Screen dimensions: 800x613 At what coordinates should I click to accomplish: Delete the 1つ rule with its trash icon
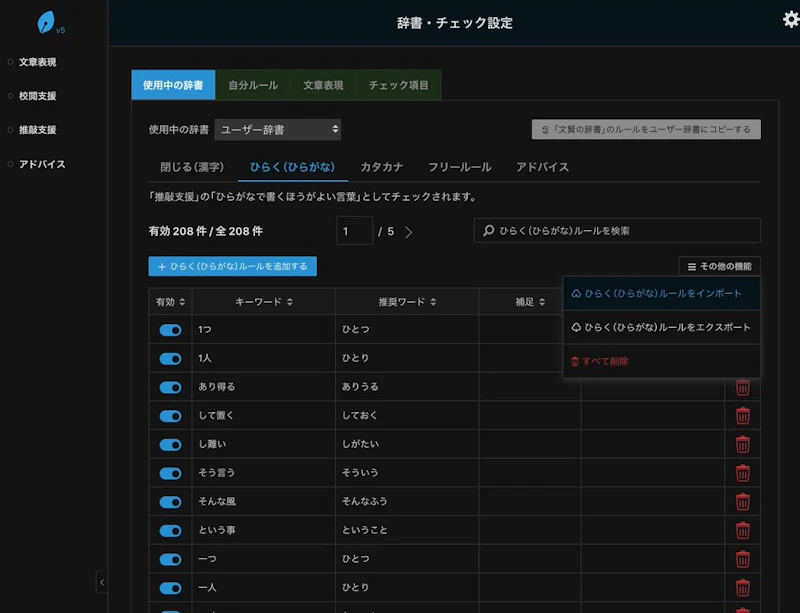742,329
